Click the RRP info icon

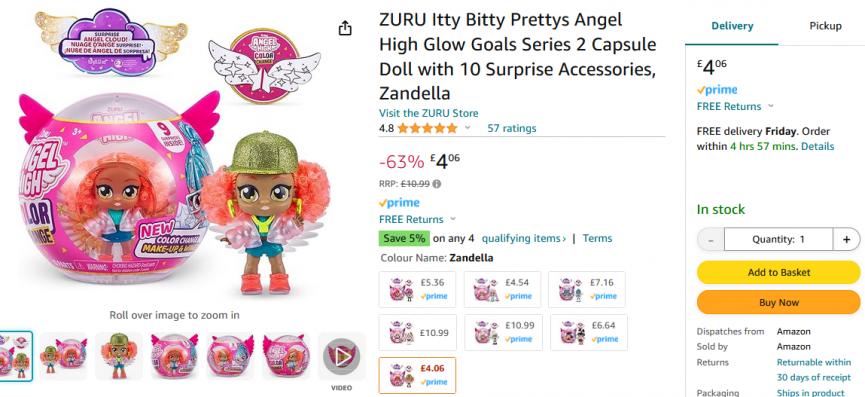(x=437, y=184)
